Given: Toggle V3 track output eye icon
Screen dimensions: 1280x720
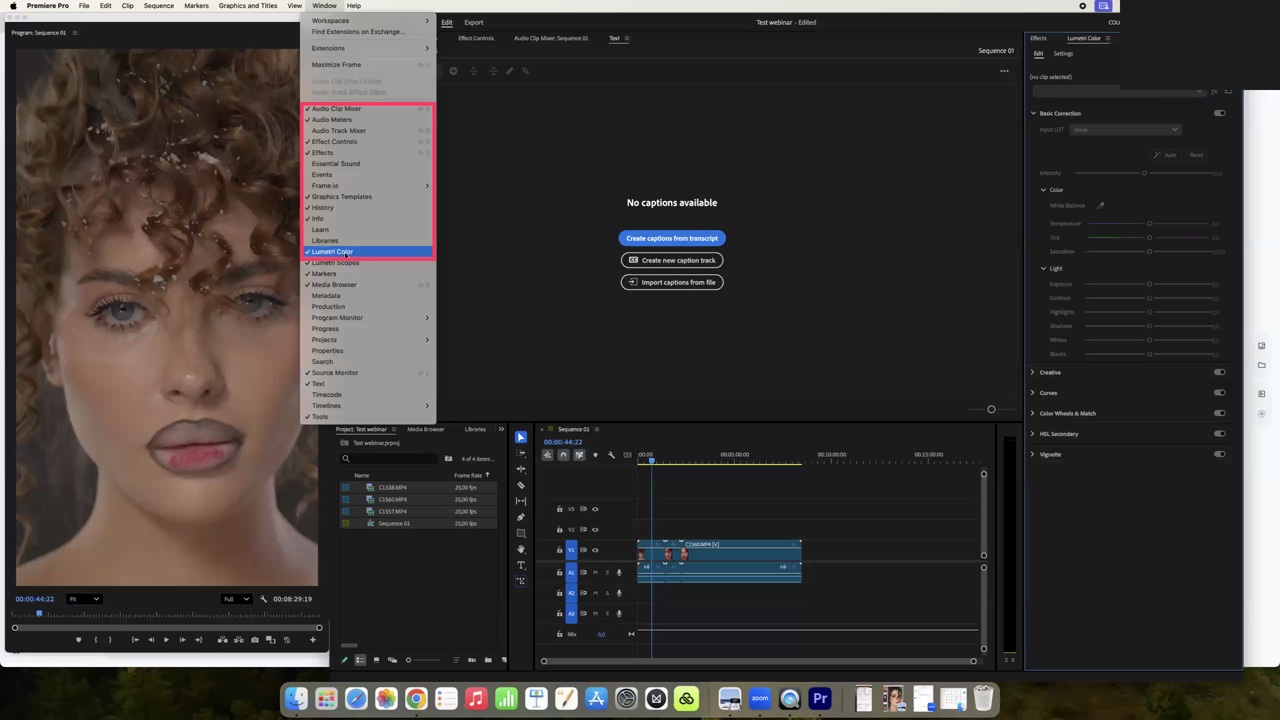Looking at the screenshot, I should pos(595,509).
